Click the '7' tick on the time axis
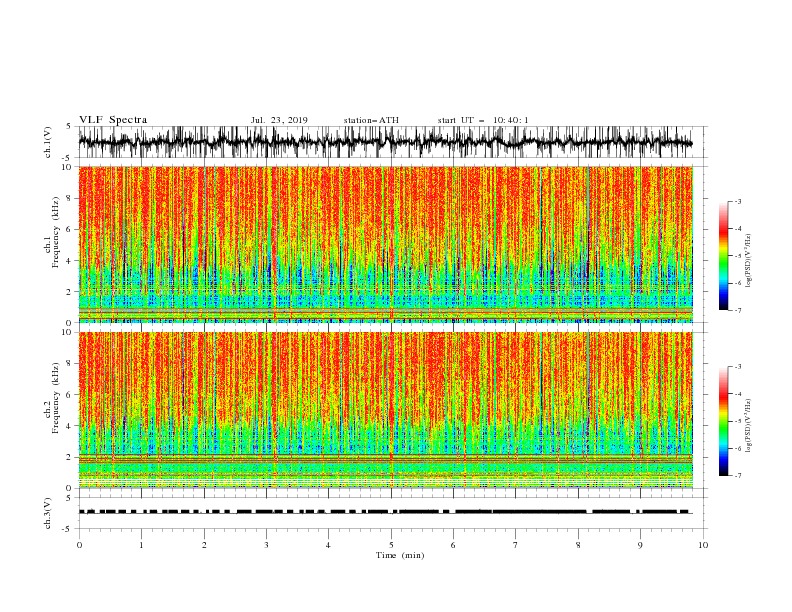 tap(516, 545)
